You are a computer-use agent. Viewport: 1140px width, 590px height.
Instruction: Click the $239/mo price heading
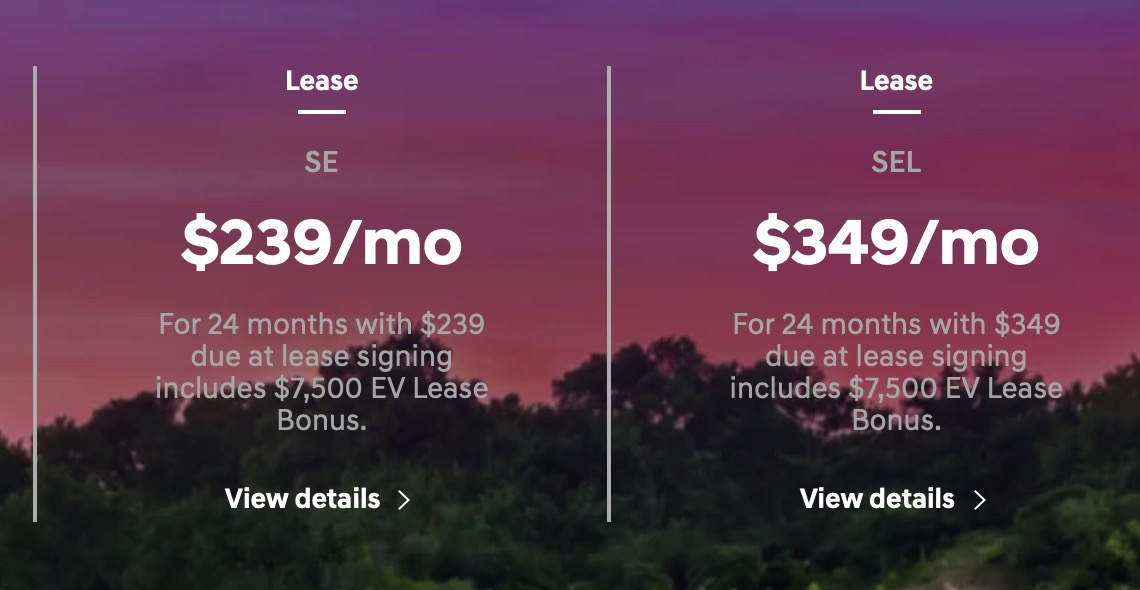321,243
